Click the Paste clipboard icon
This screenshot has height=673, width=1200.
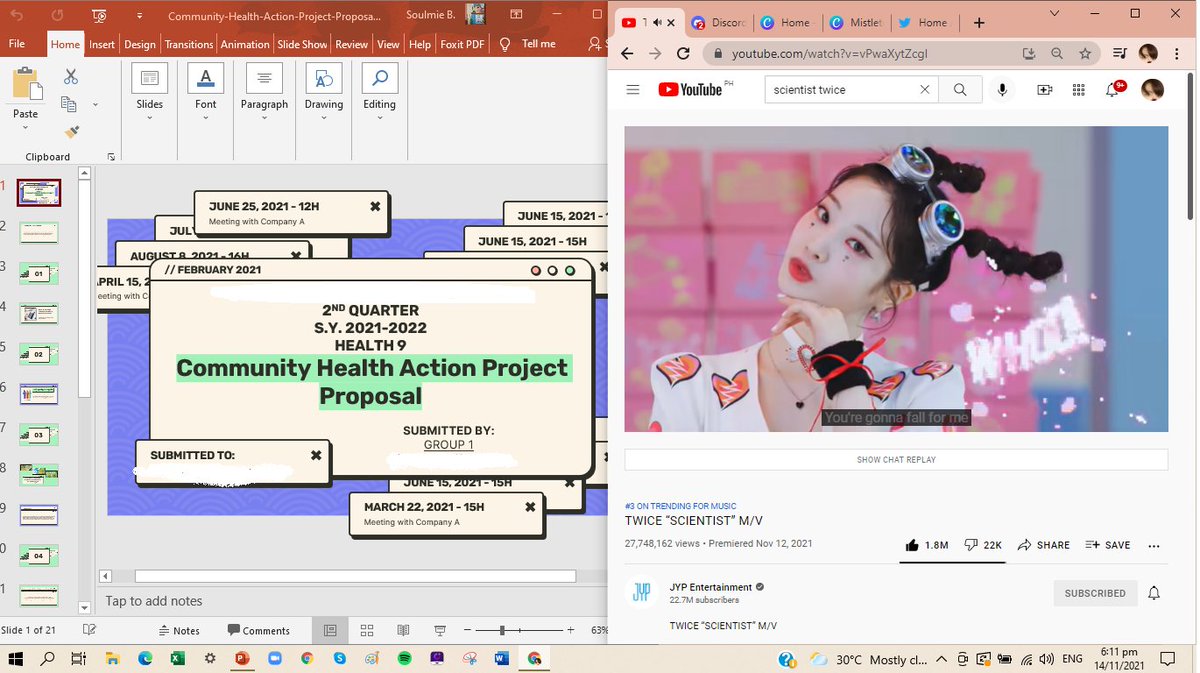pyautogui.click(x=26, y=83)
